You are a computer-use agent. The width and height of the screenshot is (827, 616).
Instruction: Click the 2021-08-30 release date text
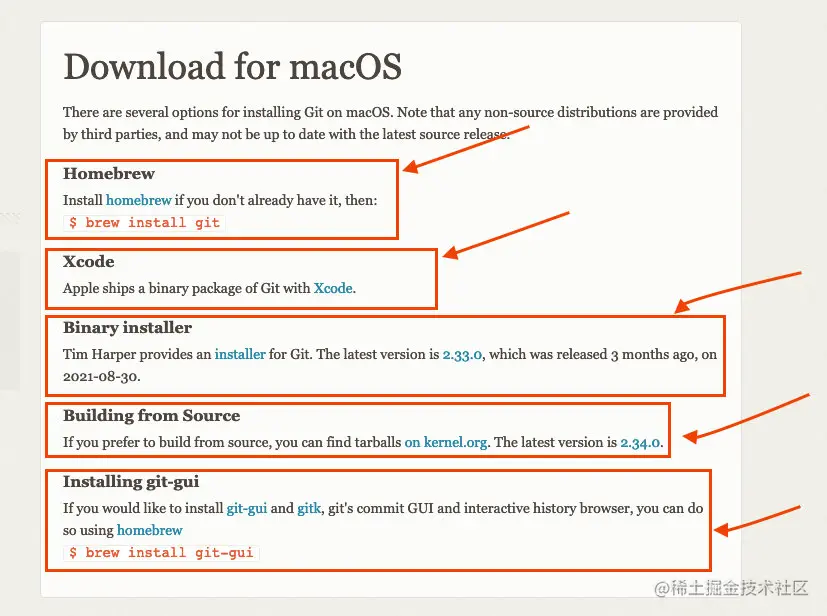[101, 377]
